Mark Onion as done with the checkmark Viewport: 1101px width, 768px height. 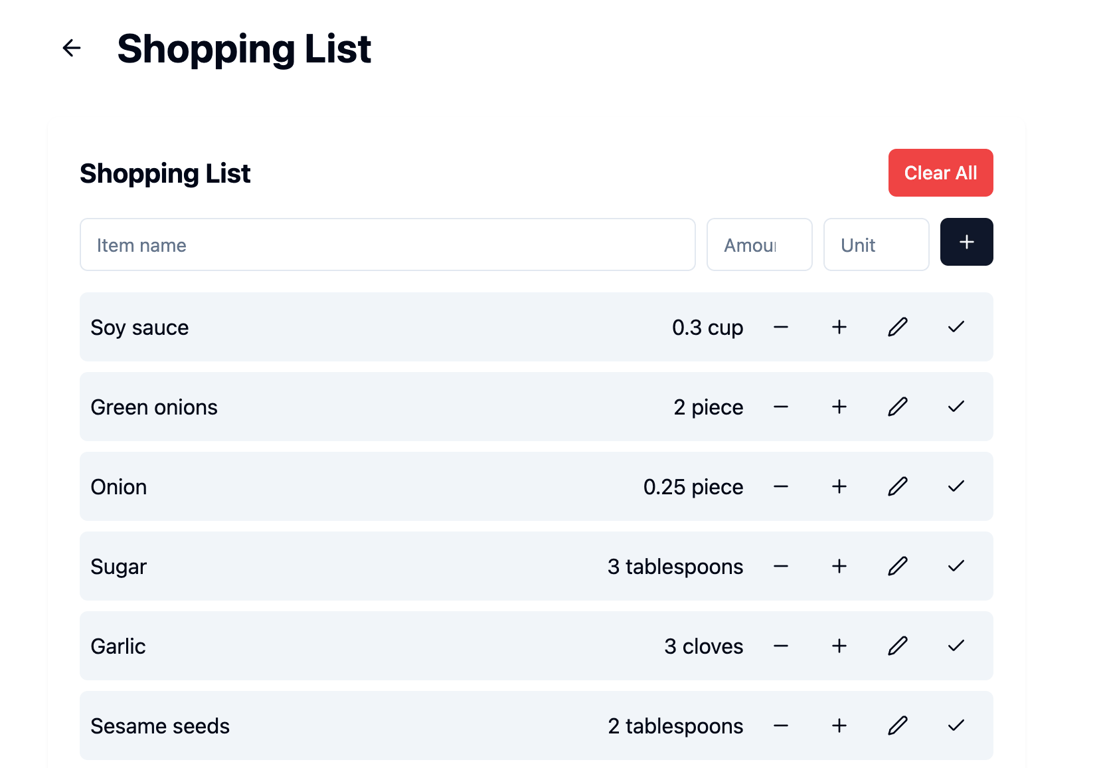(x=955, y=486)
